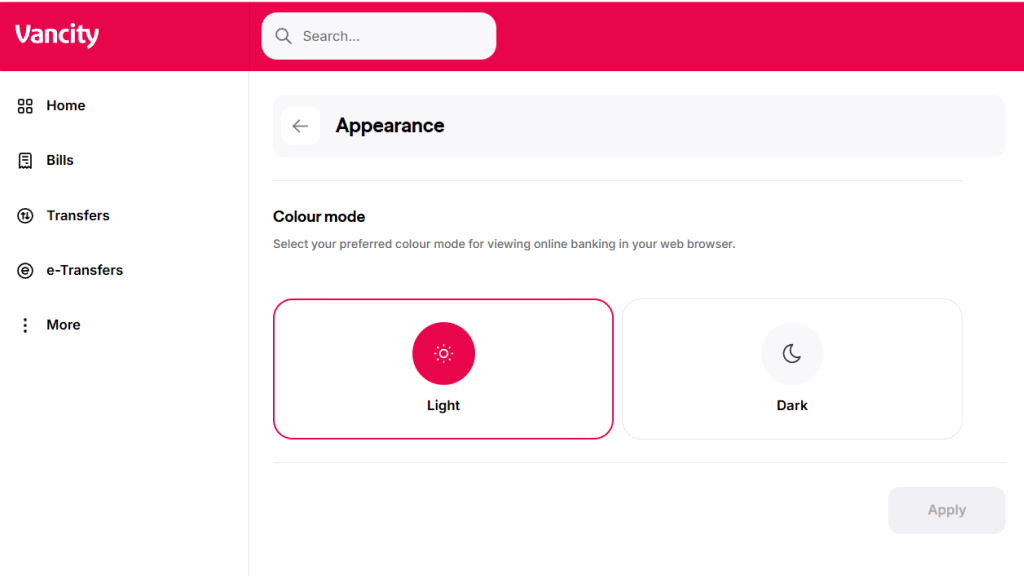Click the search magnifying glass icon

(x=283, y=35)
